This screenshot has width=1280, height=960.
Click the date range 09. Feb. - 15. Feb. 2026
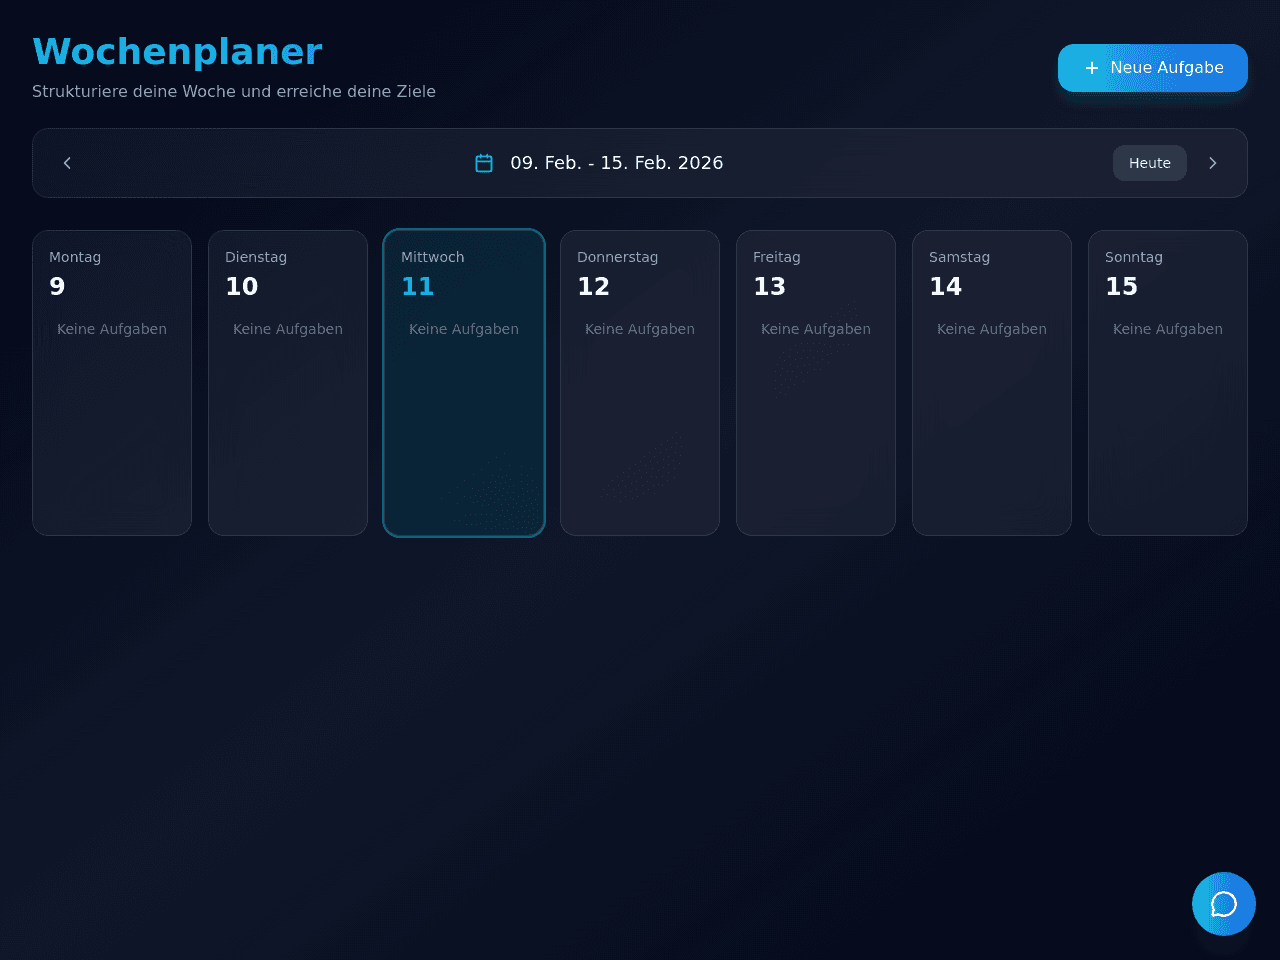(x=617, y=163)
